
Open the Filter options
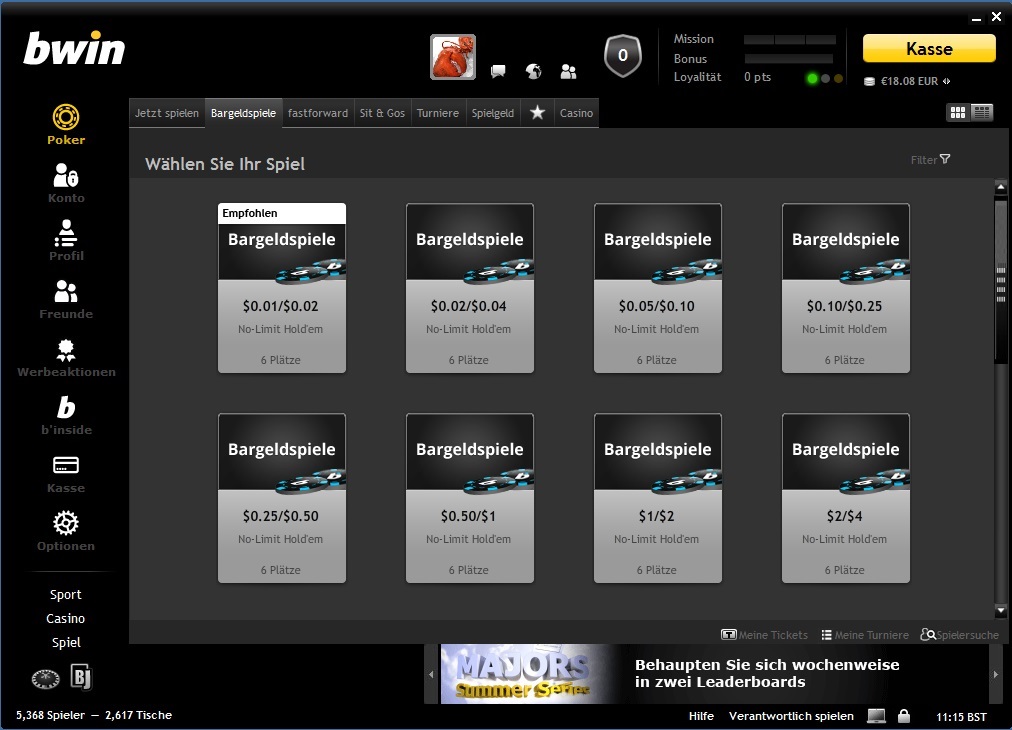point(930,159)
